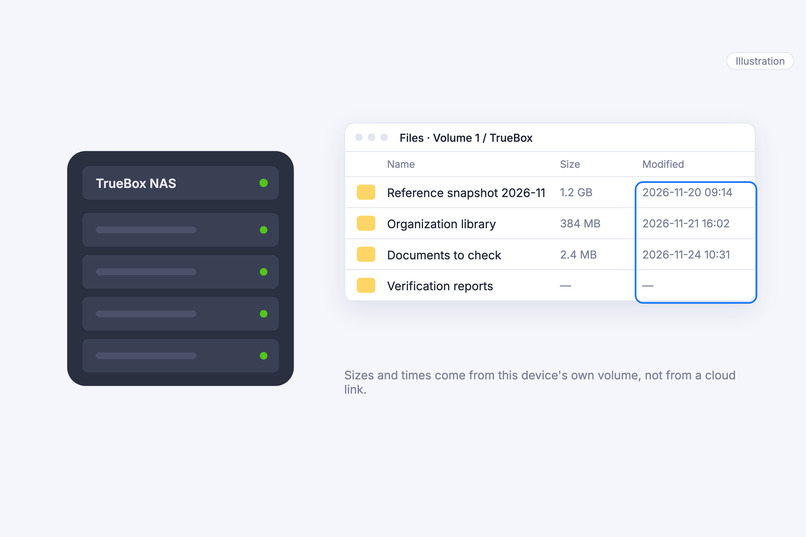Select the 'Organization library' file name

click(x=442, y=224)
